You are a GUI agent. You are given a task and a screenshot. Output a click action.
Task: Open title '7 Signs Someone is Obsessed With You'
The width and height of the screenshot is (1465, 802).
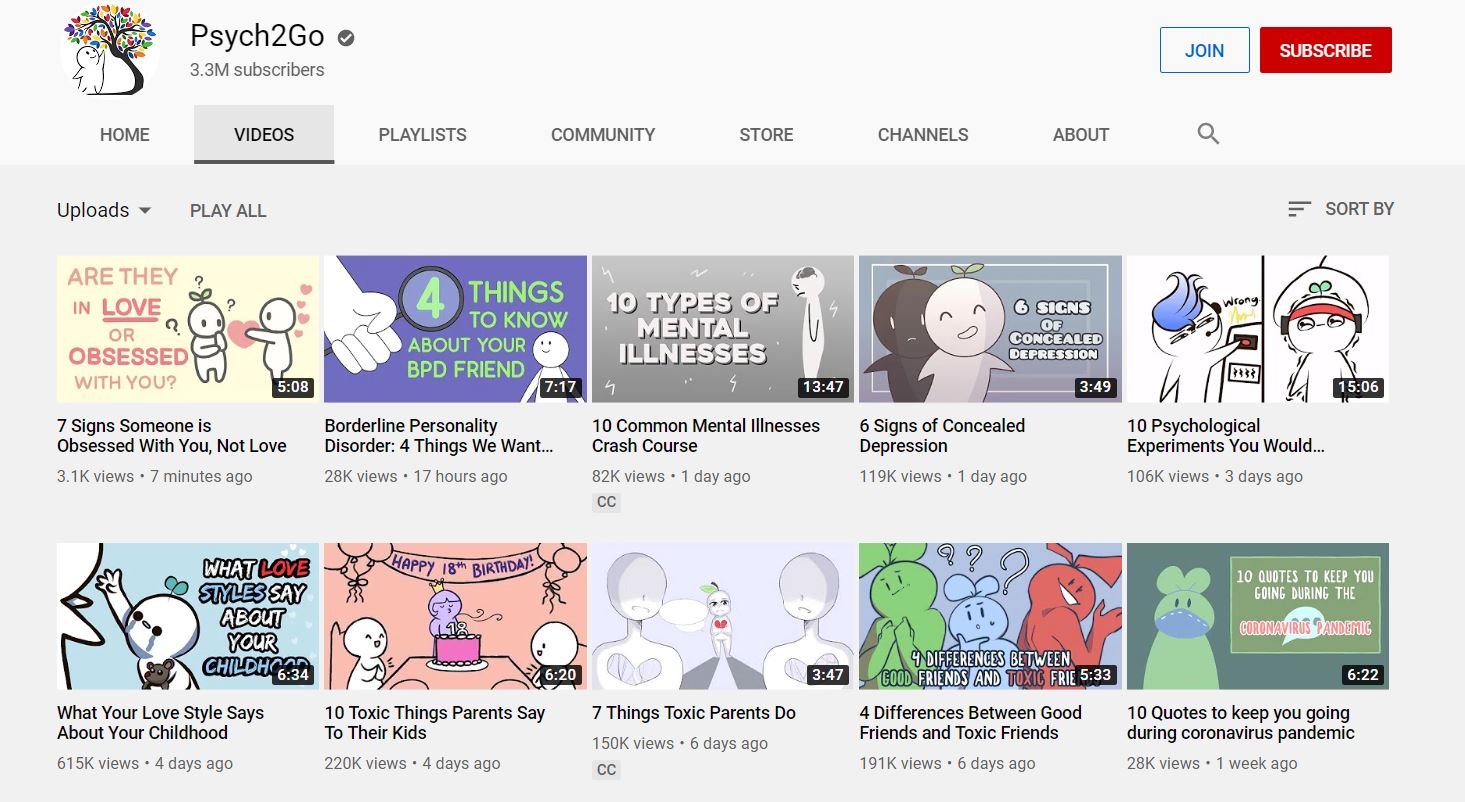tap(172, 436)
